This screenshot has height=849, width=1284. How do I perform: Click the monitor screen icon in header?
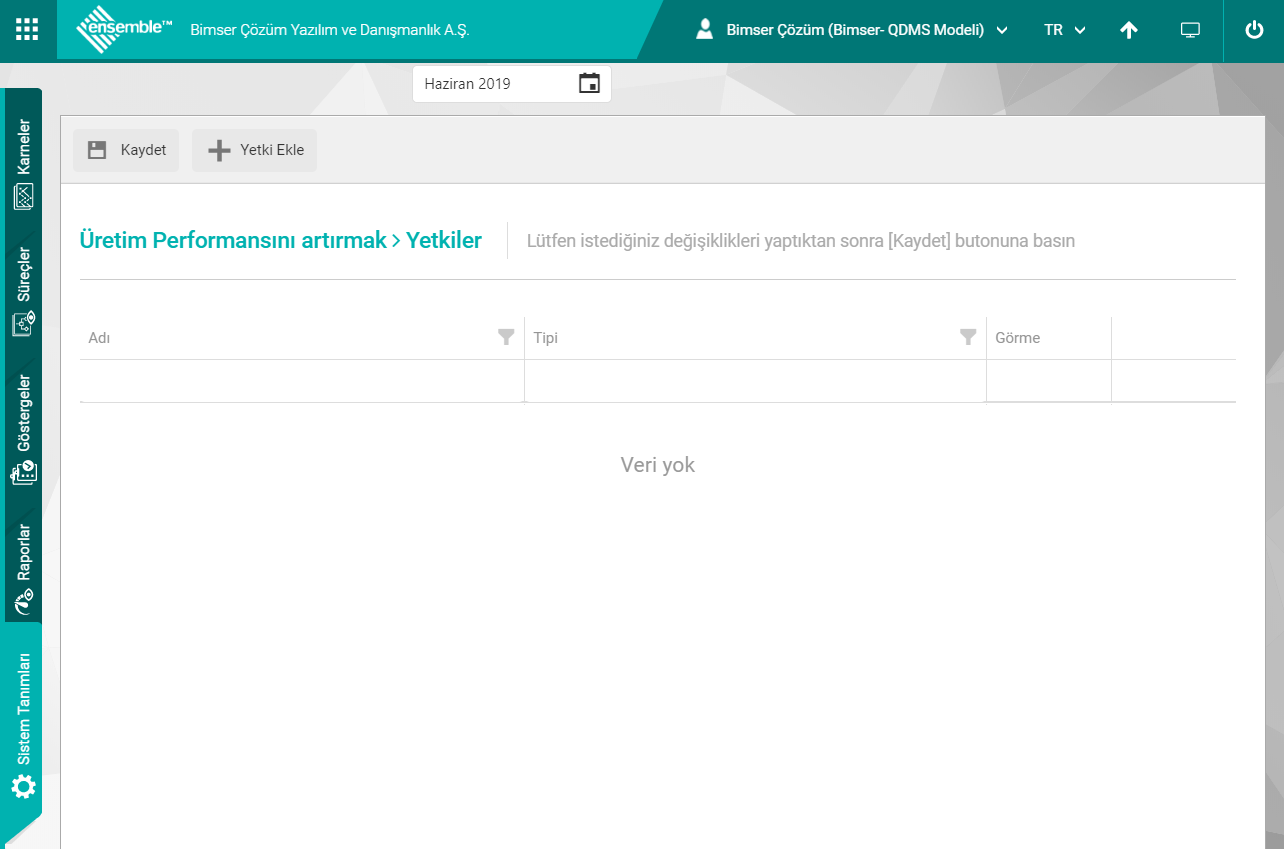click(x=1190, y=30)
